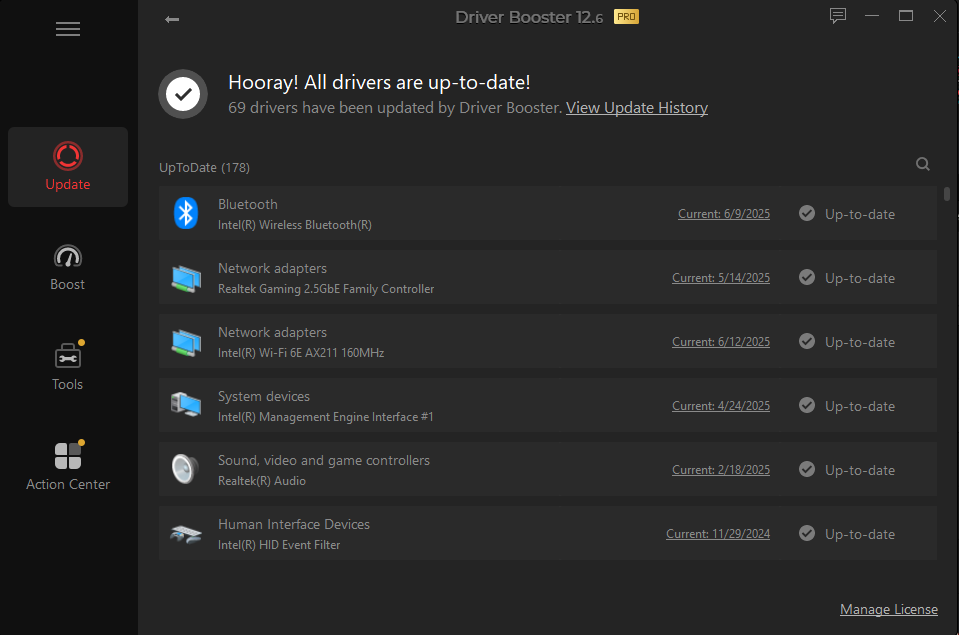Screen dimensions: 959x635
Task: Open the feedback chat icon
Action: [837, 15]
